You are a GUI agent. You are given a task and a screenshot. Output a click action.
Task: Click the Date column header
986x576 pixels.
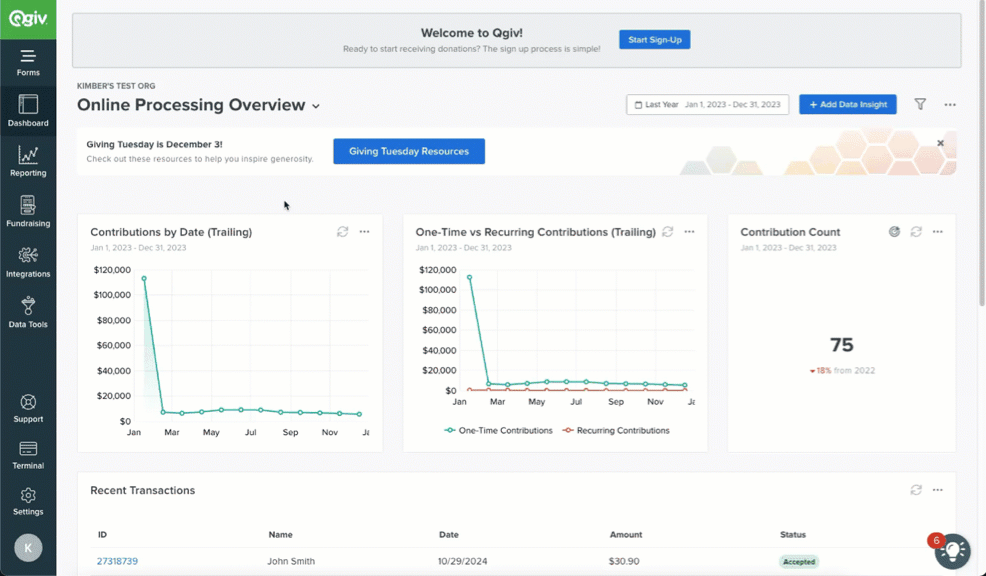(448, 534)
